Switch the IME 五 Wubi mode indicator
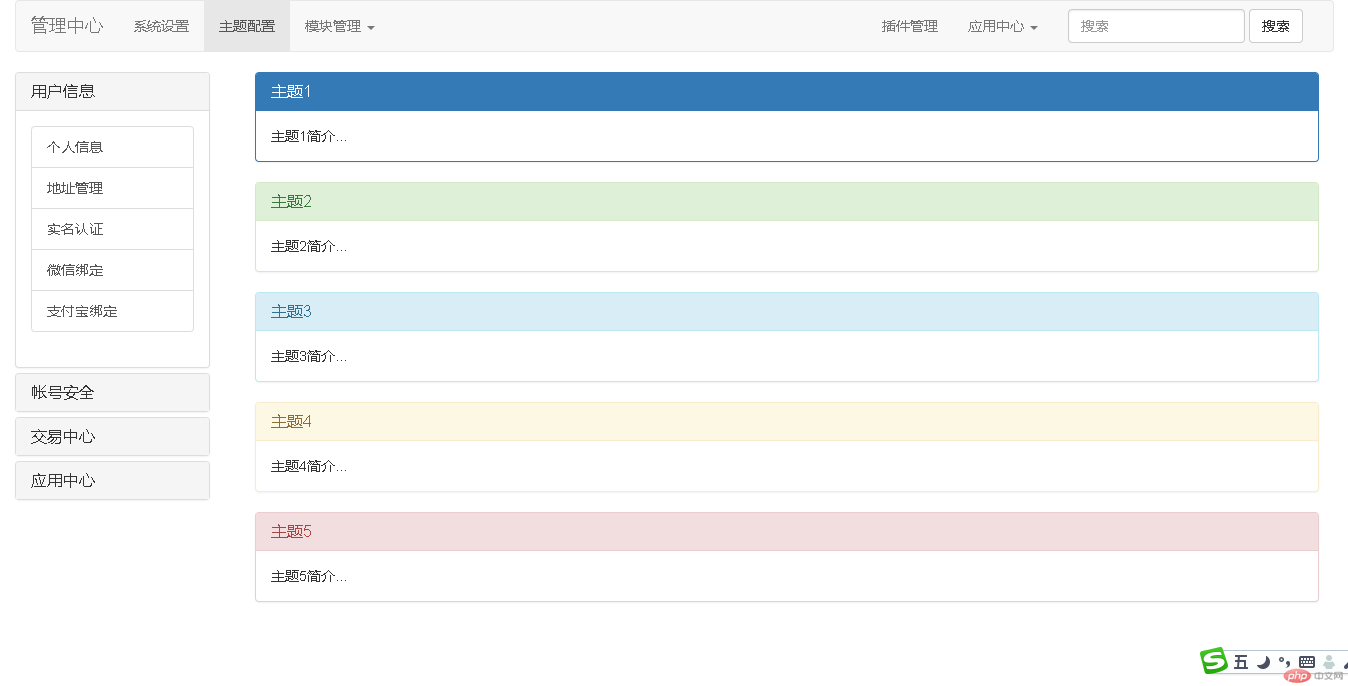The width and height of the screenshot is (1348, 686). click(1241, 662)
